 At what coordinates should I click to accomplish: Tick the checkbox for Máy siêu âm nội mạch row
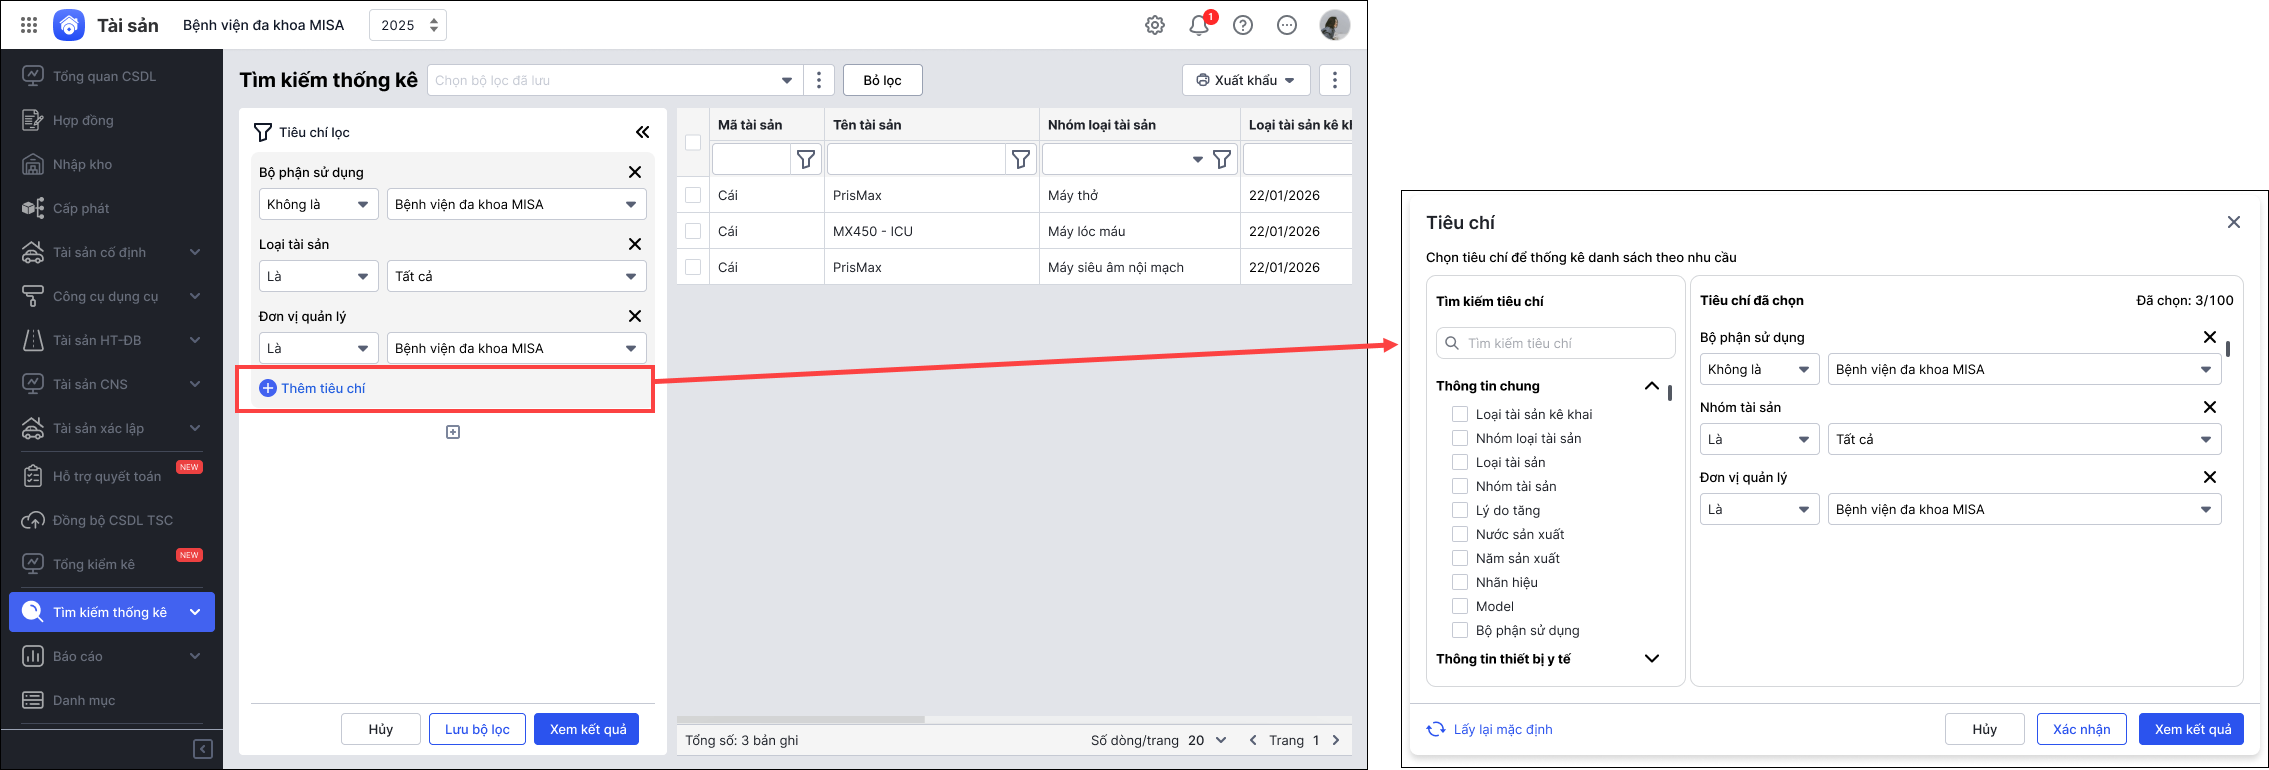[x=693, y=267]
